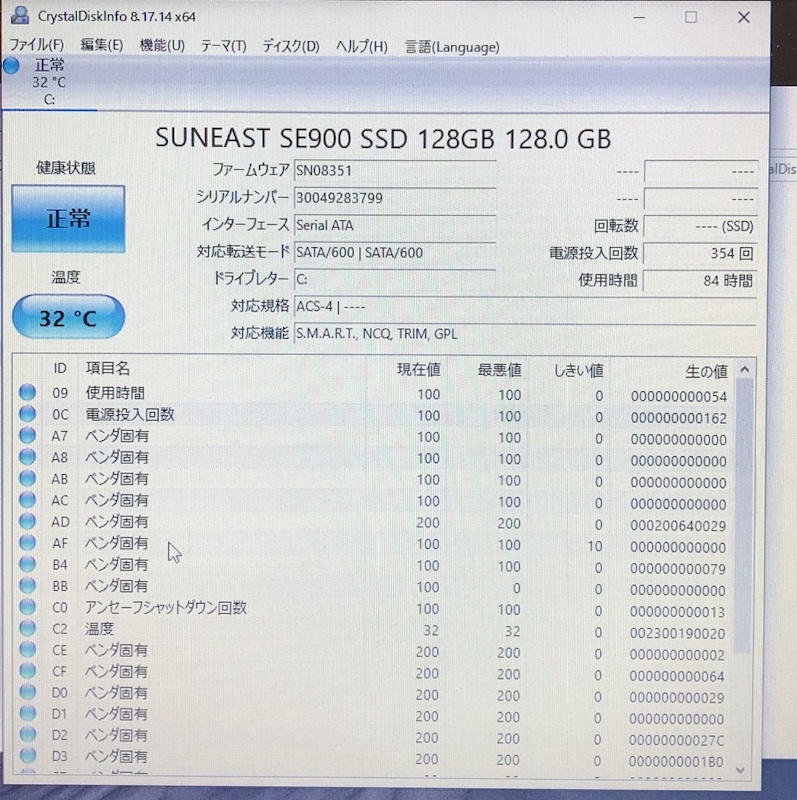Click the status dot of row D1

[28, 713]
